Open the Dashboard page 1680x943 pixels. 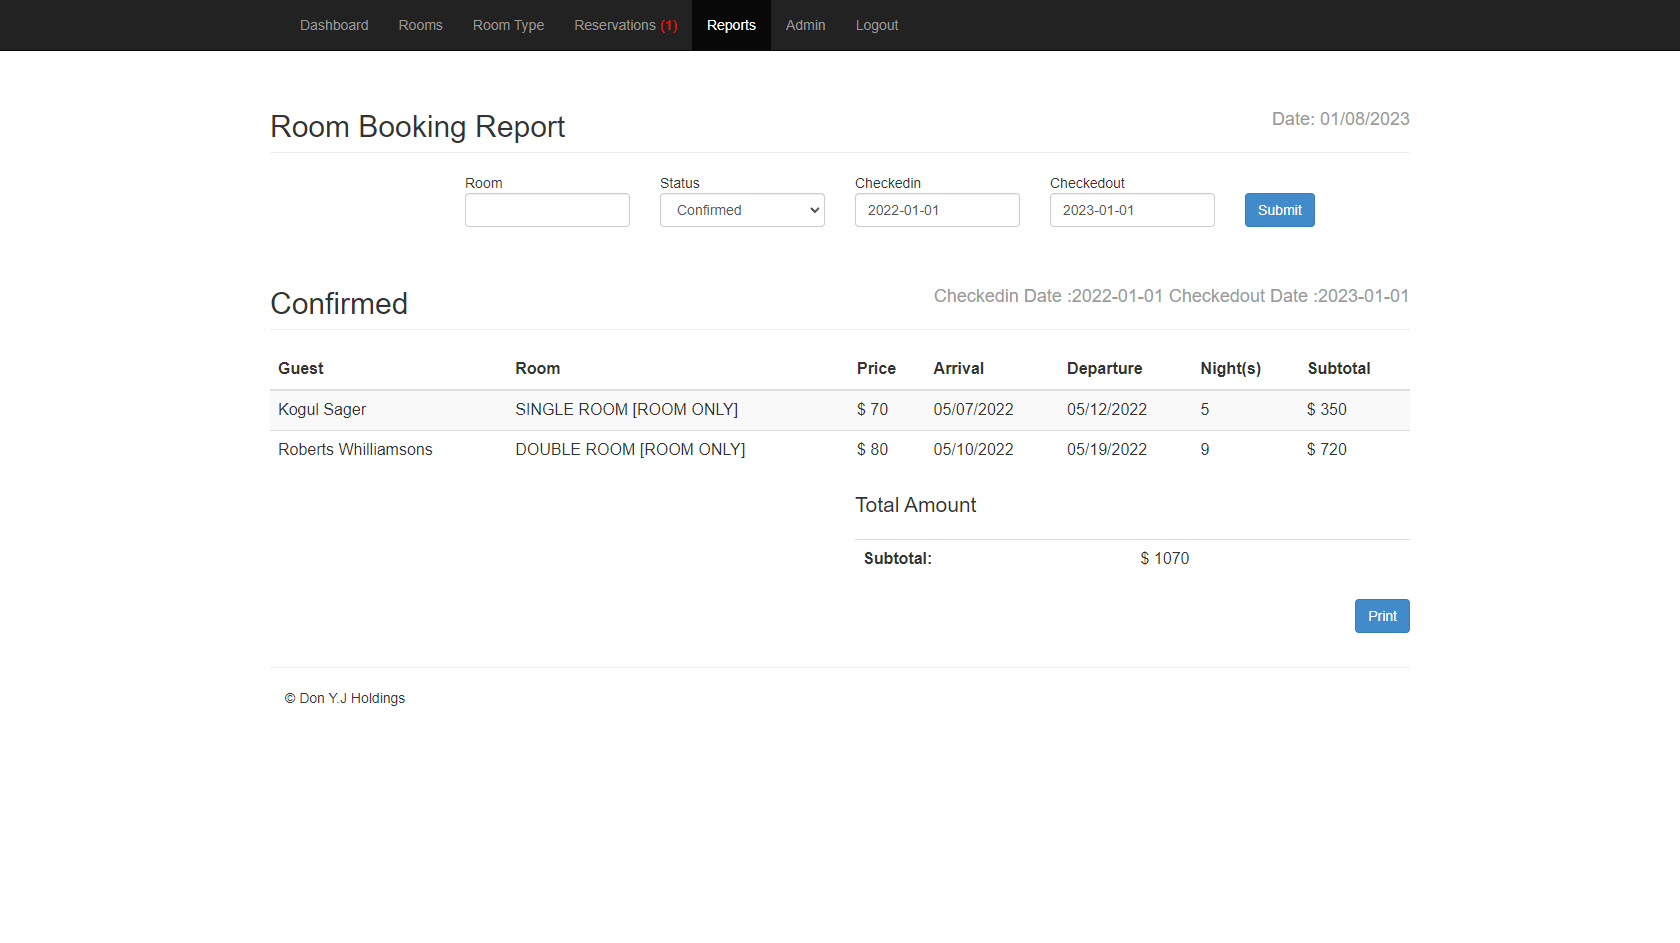(334, 25)
